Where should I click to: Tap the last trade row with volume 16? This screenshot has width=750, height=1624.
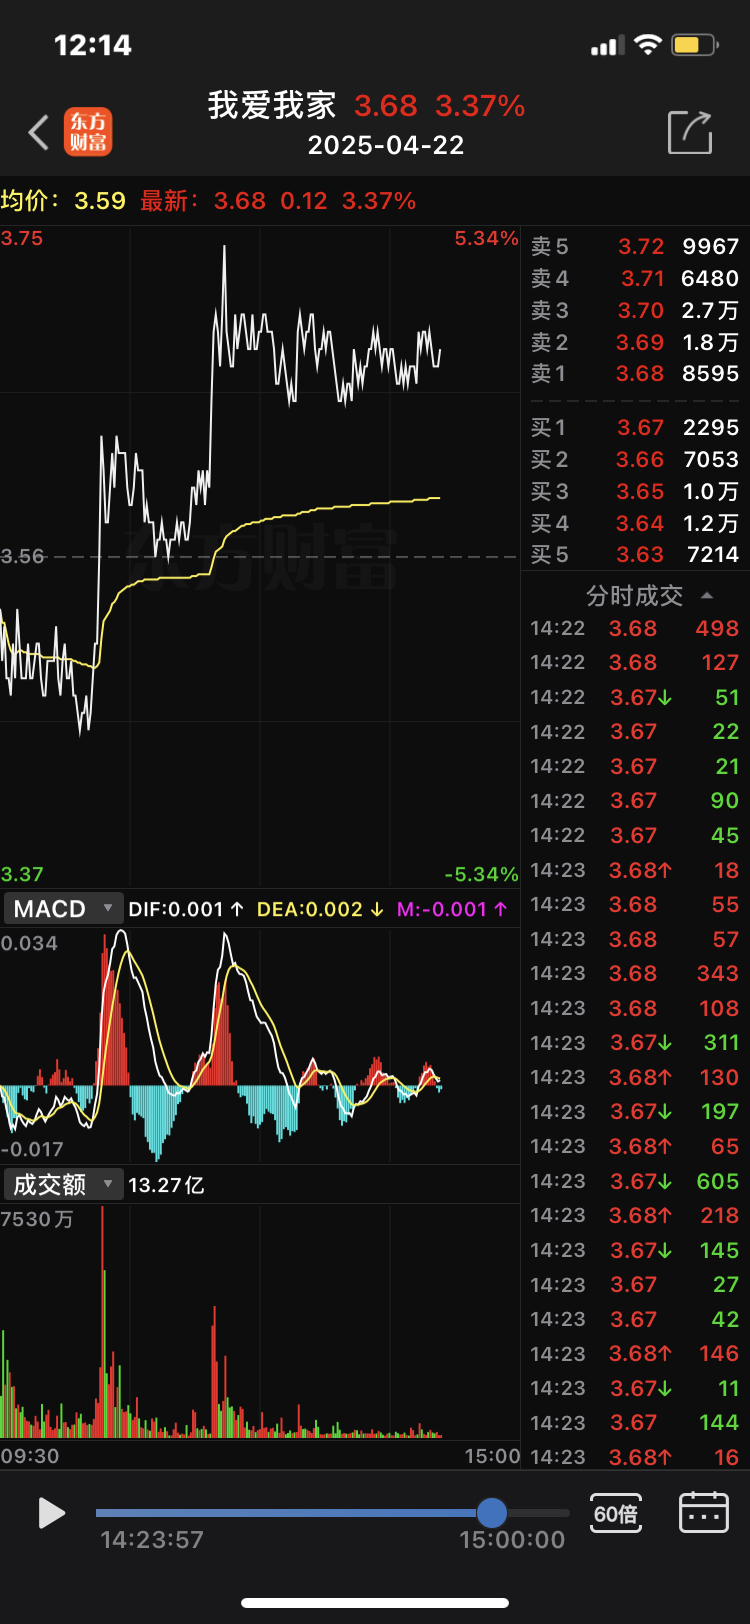click(635, 1457)
